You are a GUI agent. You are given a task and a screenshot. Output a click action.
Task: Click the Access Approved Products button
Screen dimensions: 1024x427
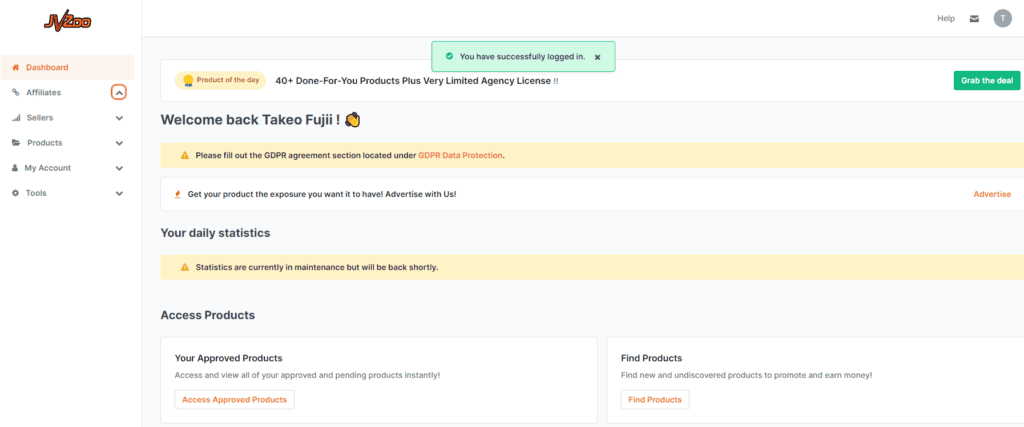(234, 400)
